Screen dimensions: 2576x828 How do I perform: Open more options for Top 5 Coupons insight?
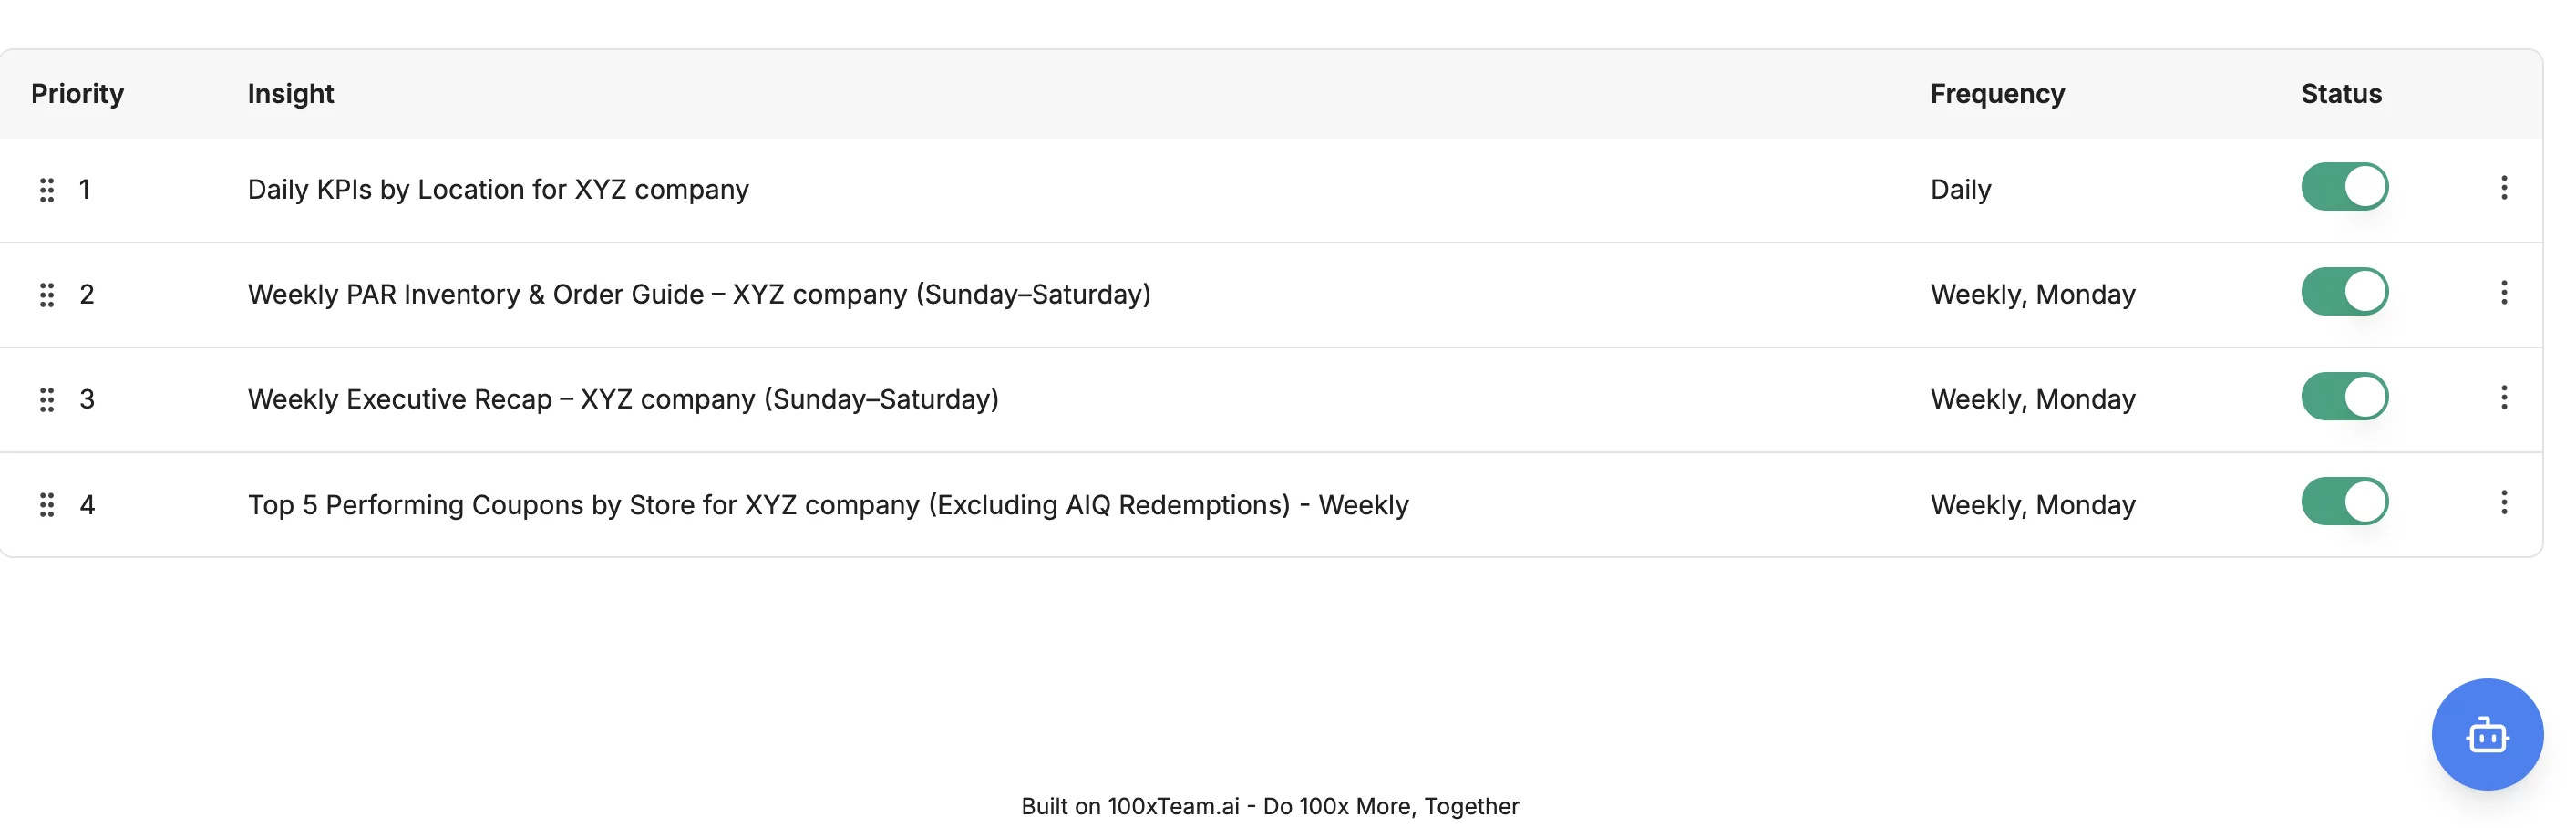click(2503, 502)
